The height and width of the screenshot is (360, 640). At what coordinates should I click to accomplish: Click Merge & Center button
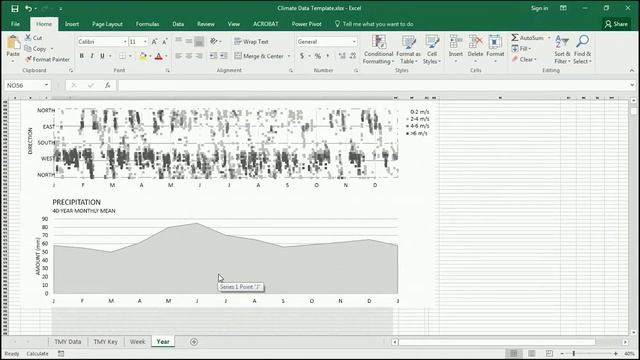259,56
